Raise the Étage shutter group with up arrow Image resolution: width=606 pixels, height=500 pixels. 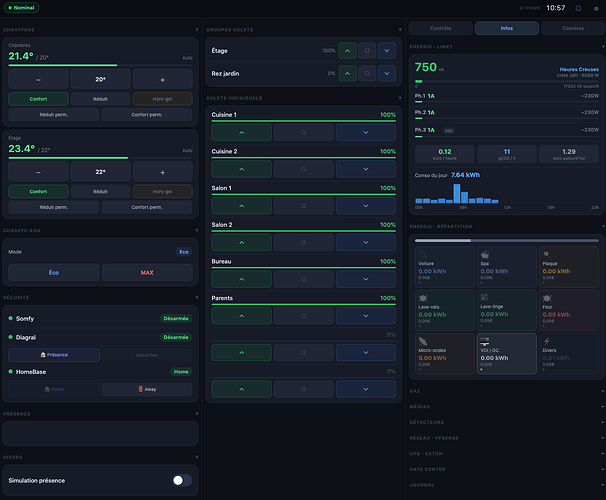[x=347, y=51]
